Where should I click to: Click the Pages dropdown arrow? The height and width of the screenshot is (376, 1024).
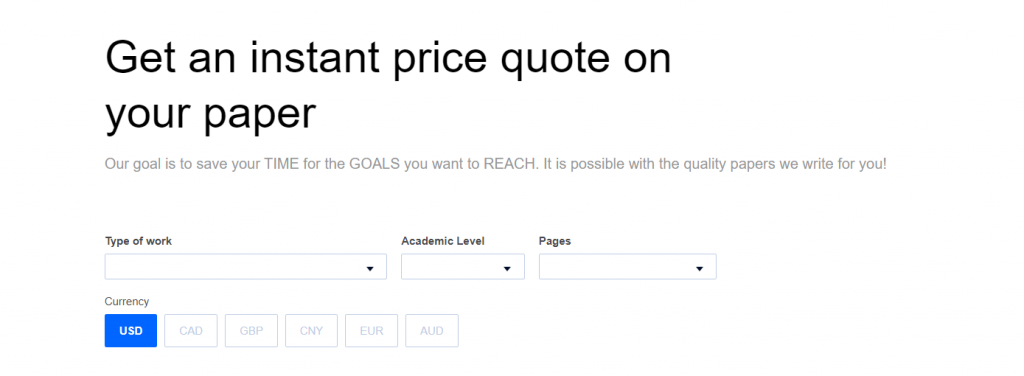699,268
